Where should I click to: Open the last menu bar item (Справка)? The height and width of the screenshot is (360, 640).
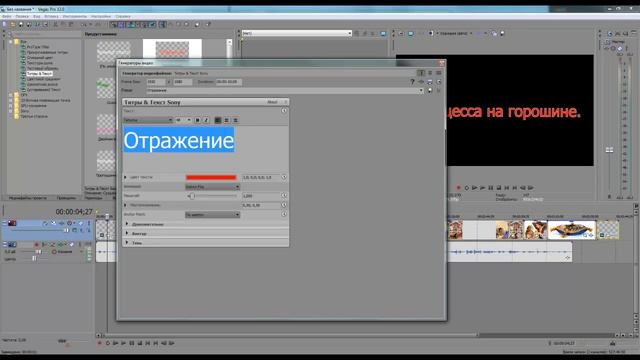click(123, 16)
